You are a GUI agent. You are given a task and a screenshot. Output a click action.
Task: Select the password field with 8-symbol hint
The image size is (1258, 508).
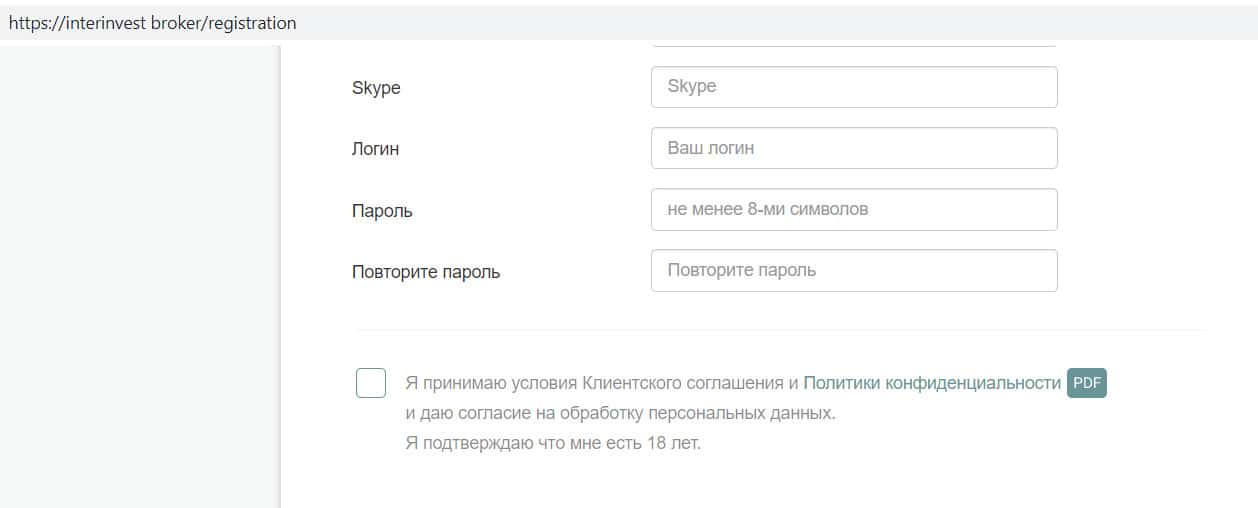click(853, 210)
